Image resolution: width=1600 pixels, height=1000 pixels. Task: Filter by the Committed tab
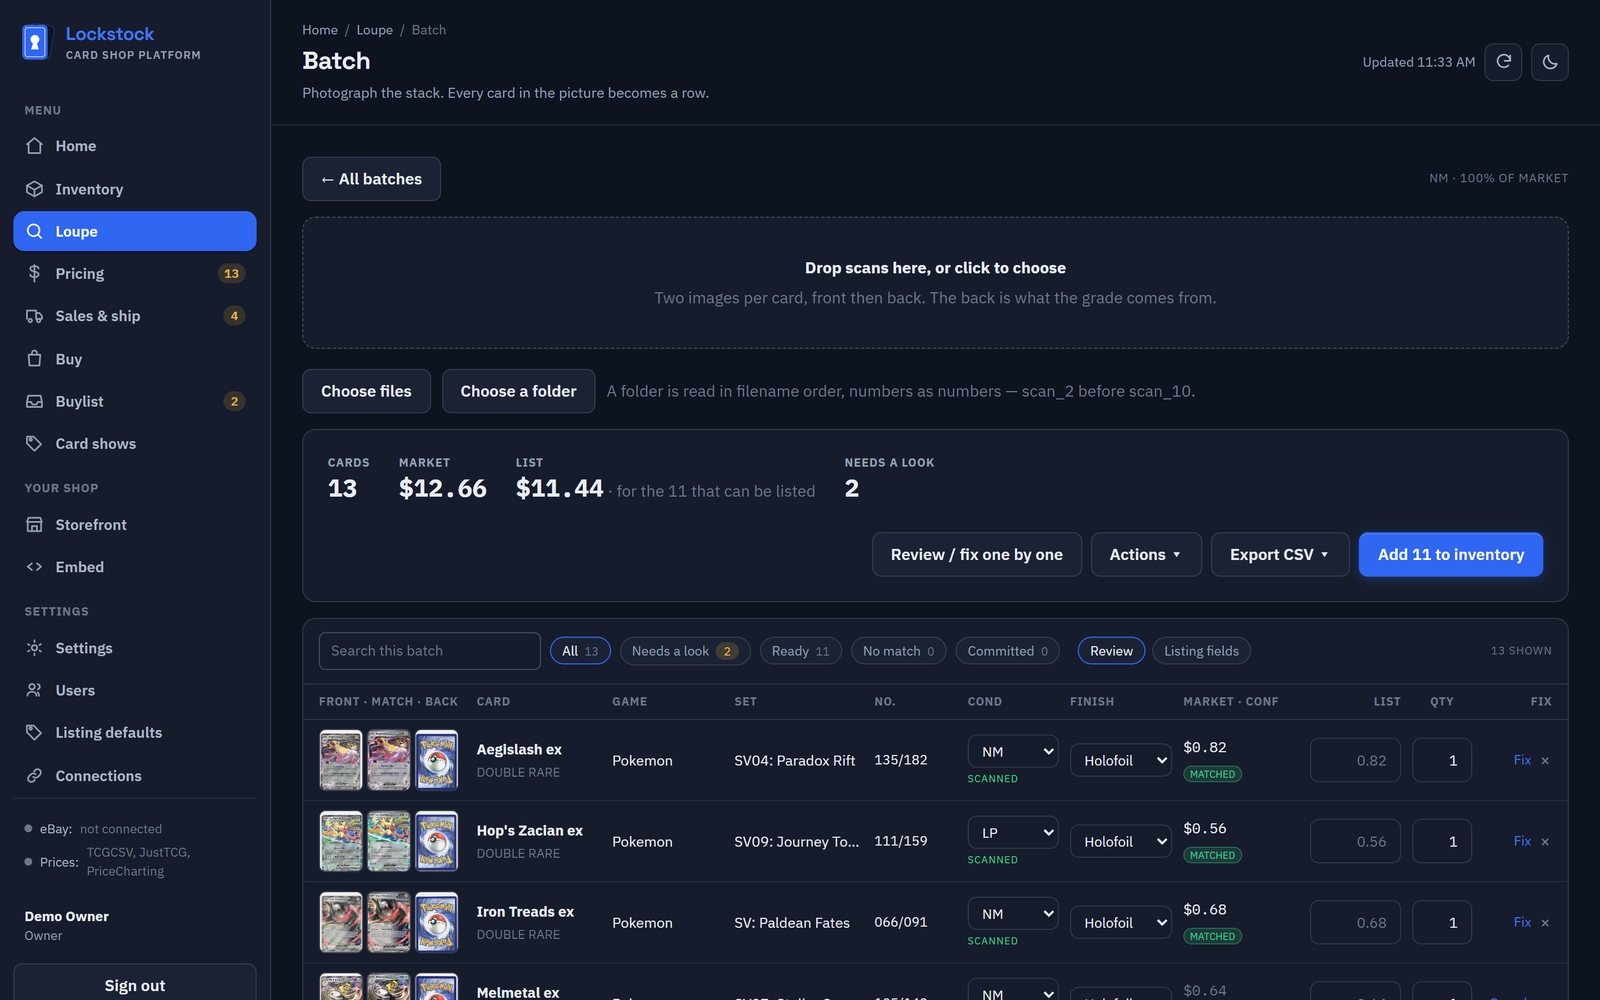(x=1007, y=651)
